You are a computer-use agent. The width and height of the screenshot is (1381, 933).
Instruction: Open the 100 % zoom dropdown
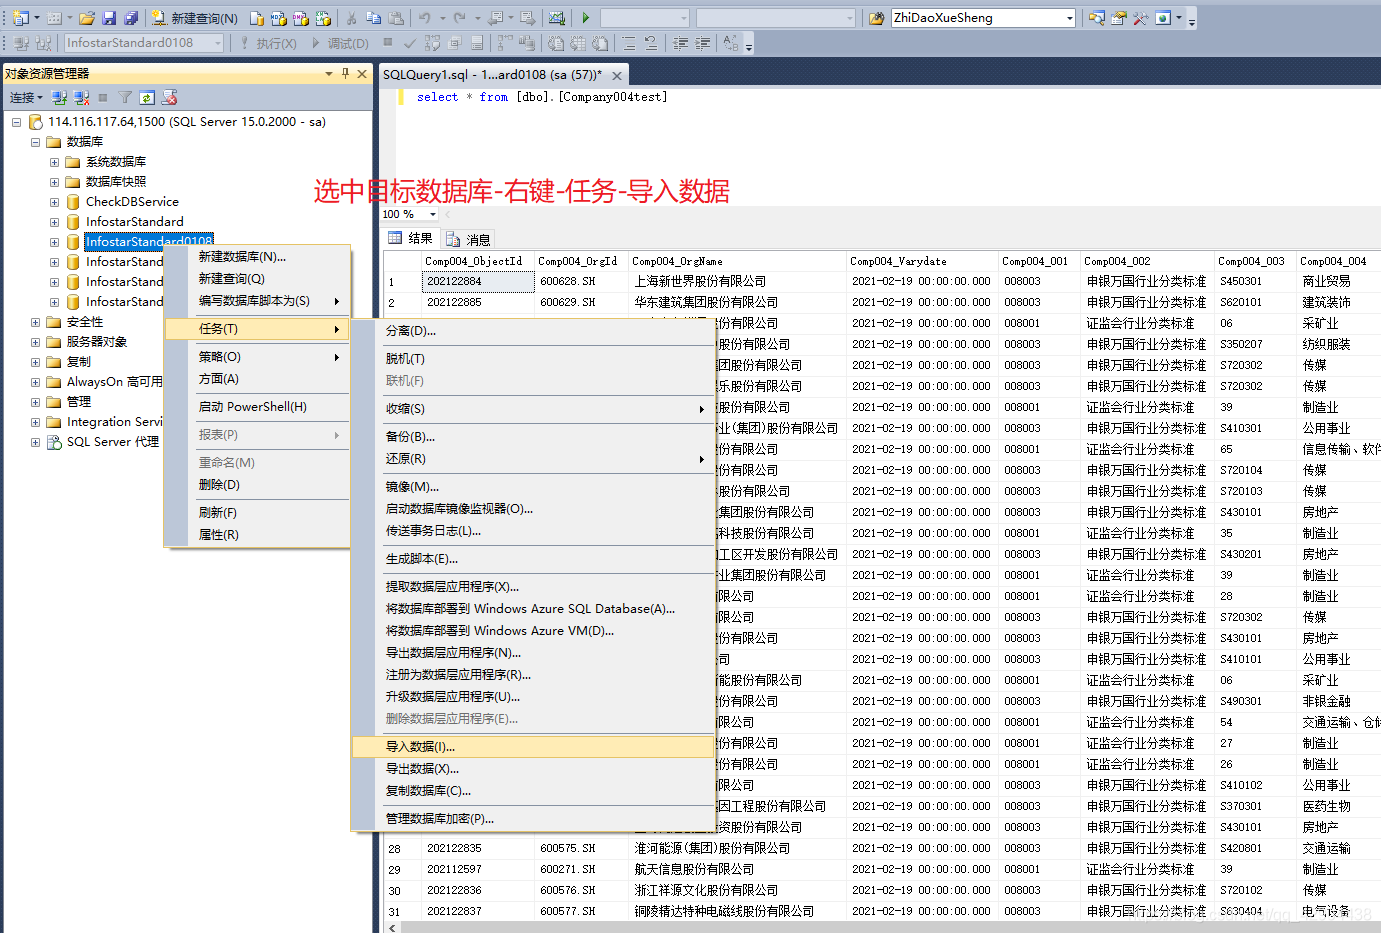pyautogui.click(x=433, y=214)
